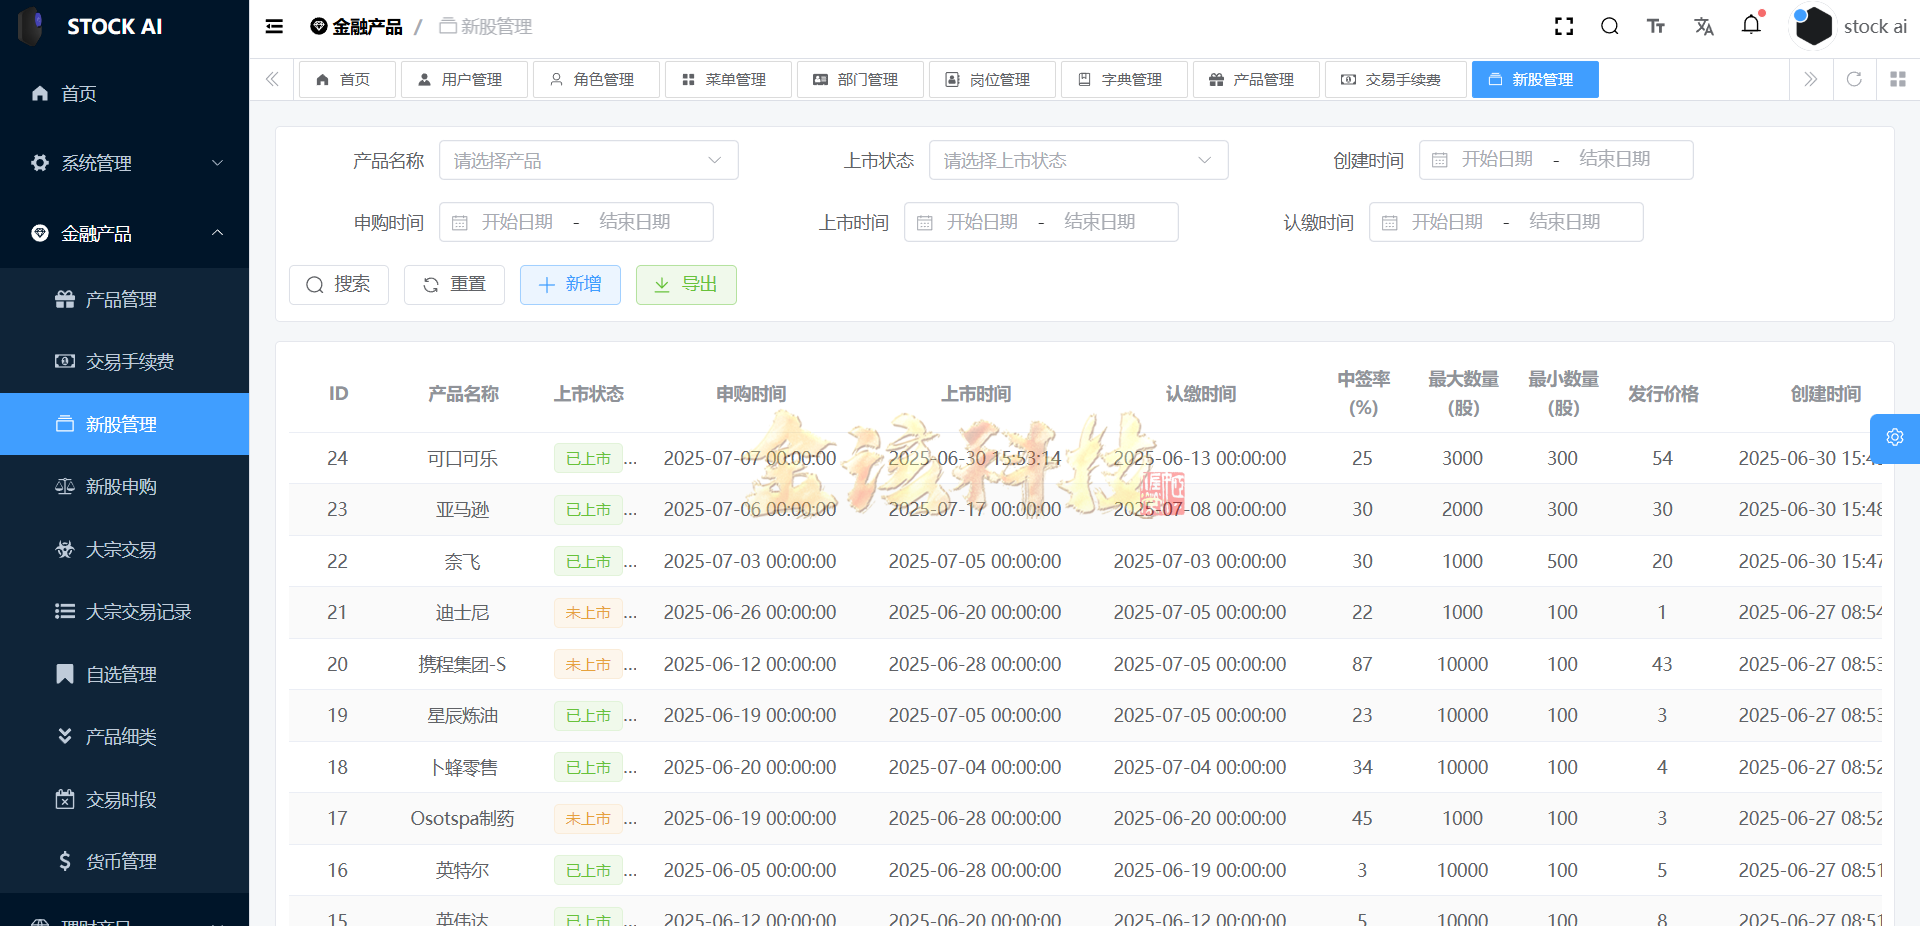Switch to the 字典管理 tab
This screenshot has width=1920, height=926.
coord(1124,79)
